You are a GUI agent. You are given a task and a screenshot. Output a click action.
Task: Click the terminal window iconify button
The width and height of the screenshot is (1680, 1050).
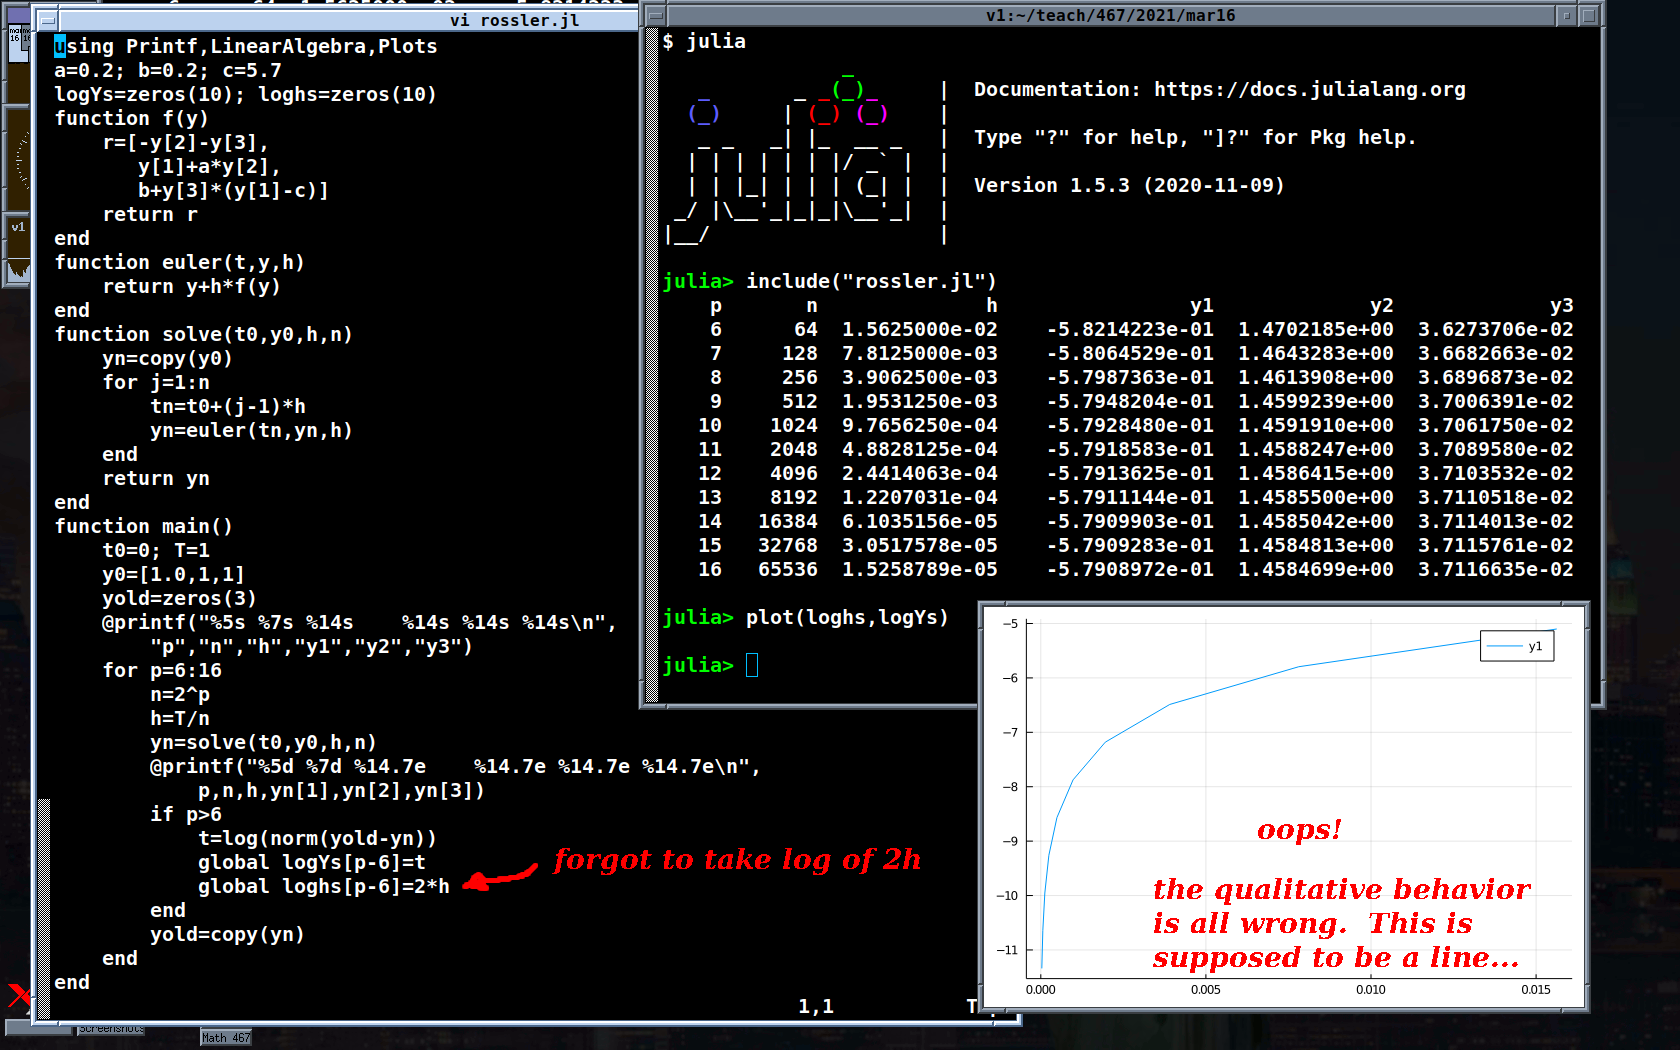(1566, 15)
